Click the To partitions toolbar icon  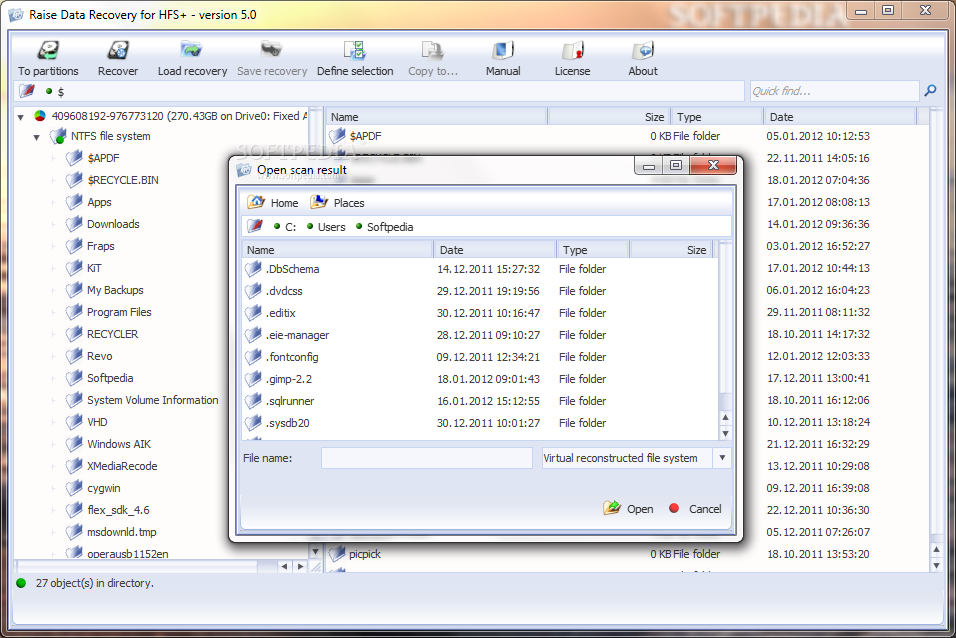click(48, 50)
